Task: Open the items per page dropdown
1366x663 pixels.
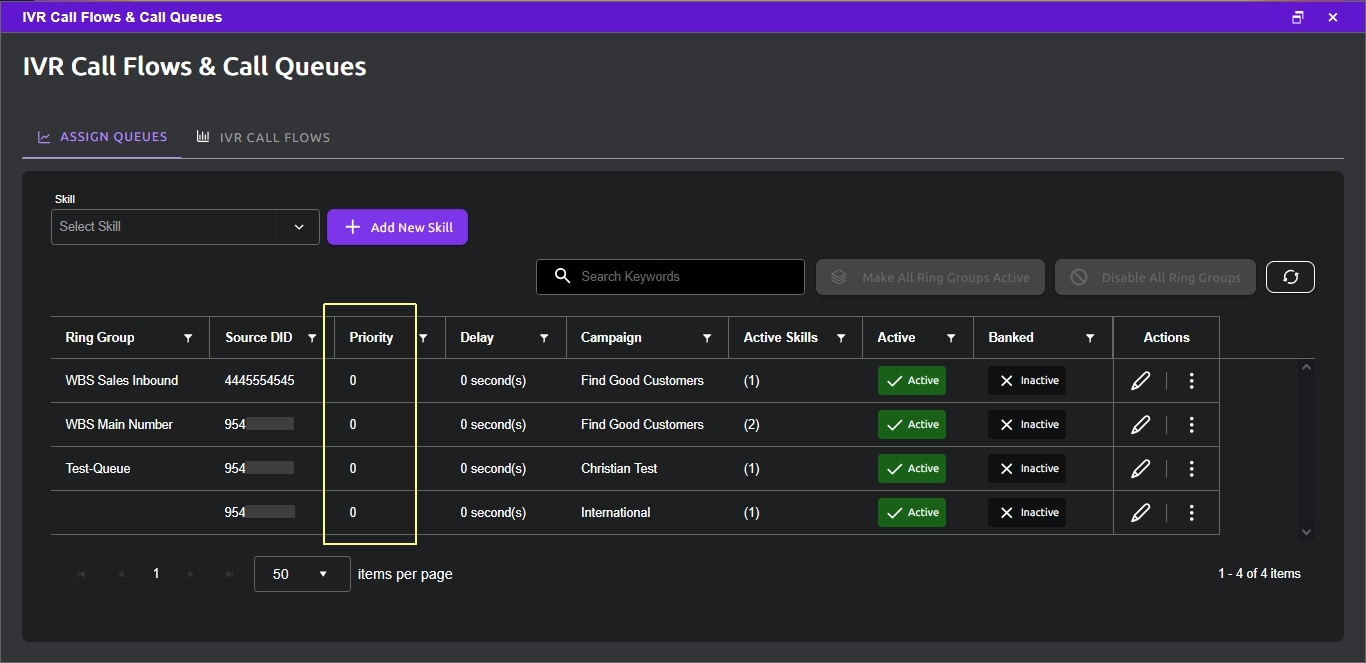Action: [x=302, y=574]
